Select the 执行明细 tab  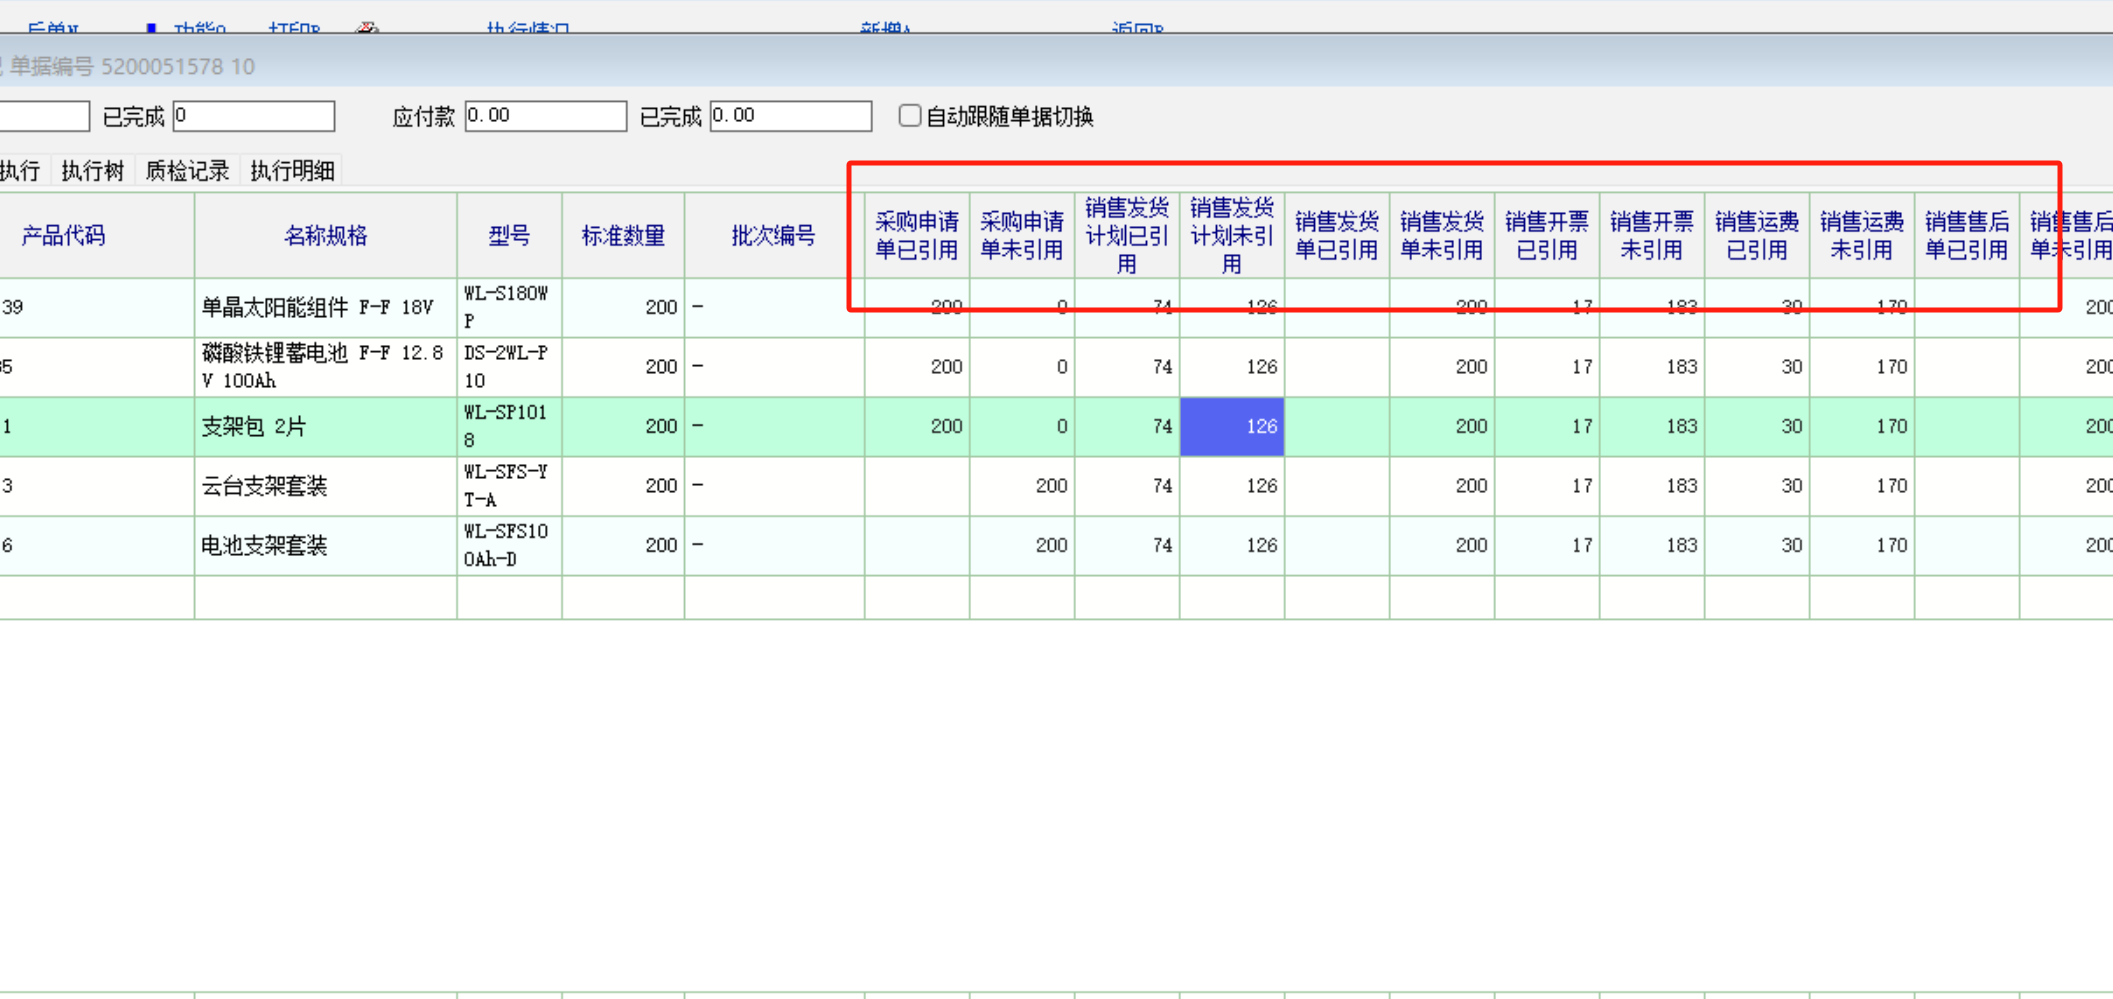coord(292,171)
